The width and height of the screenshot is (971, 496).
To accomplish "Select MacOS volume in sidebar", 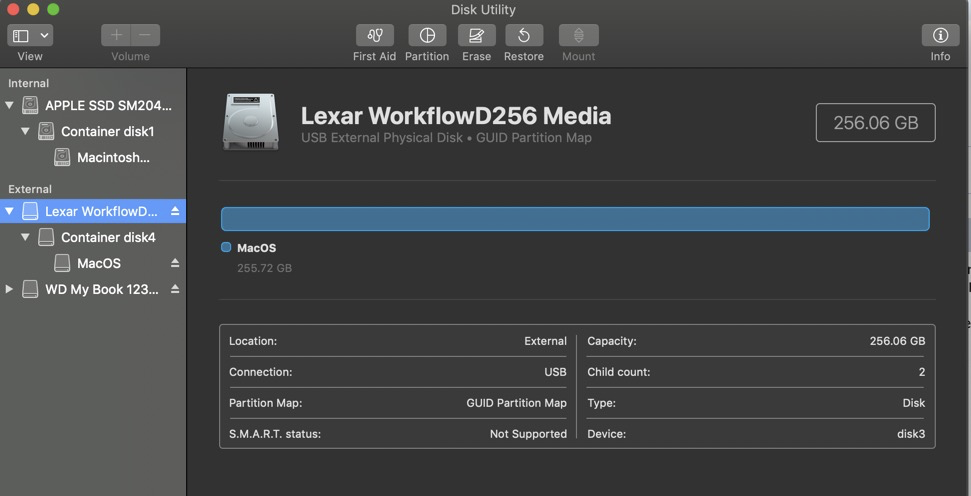I will [93, 263].
